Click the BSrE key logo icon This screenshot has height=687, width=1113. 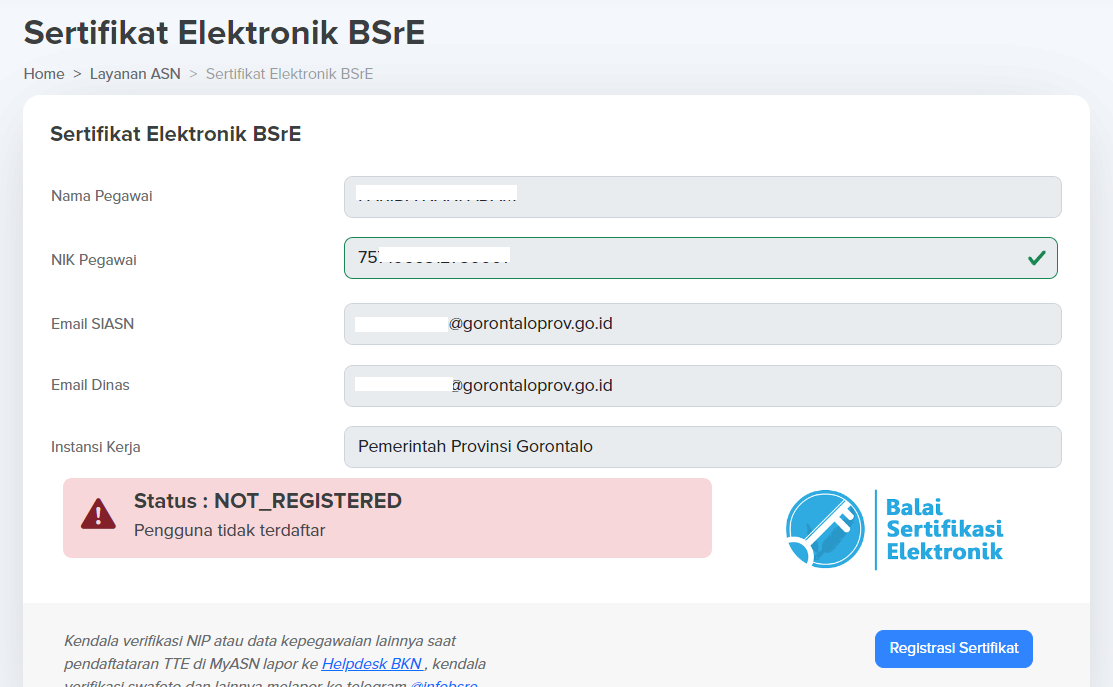tap(826, 529)
